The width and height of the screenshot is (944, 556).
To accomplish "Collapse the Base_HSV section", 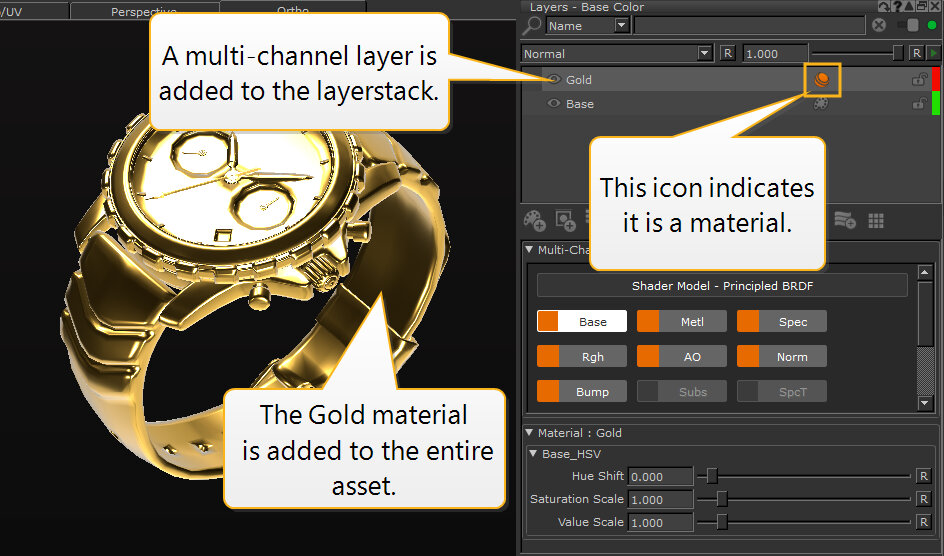I will coord(534,454).
